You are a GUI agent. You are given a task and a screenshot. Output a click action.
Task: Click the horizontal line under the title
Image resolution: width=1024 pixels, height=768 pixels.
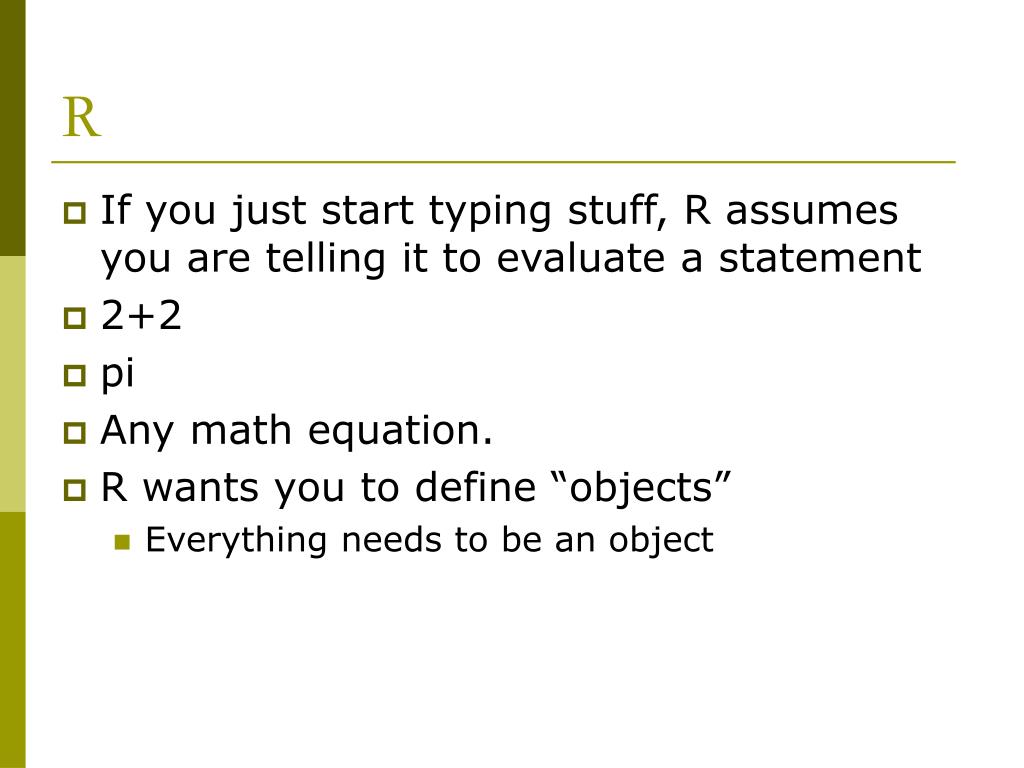[x=504, y=161]
